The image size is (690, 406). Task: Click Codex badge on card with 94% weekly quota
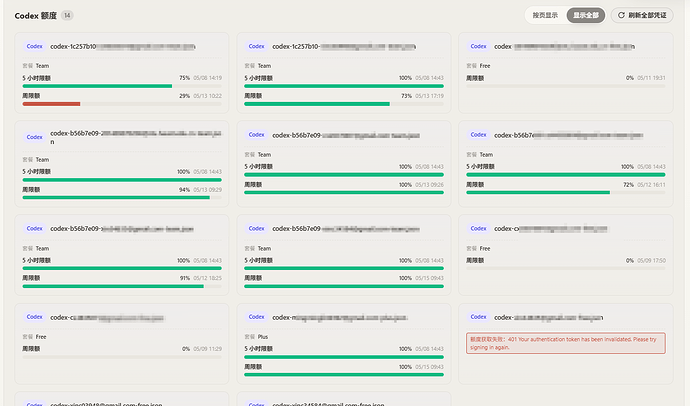coord(34,137)
